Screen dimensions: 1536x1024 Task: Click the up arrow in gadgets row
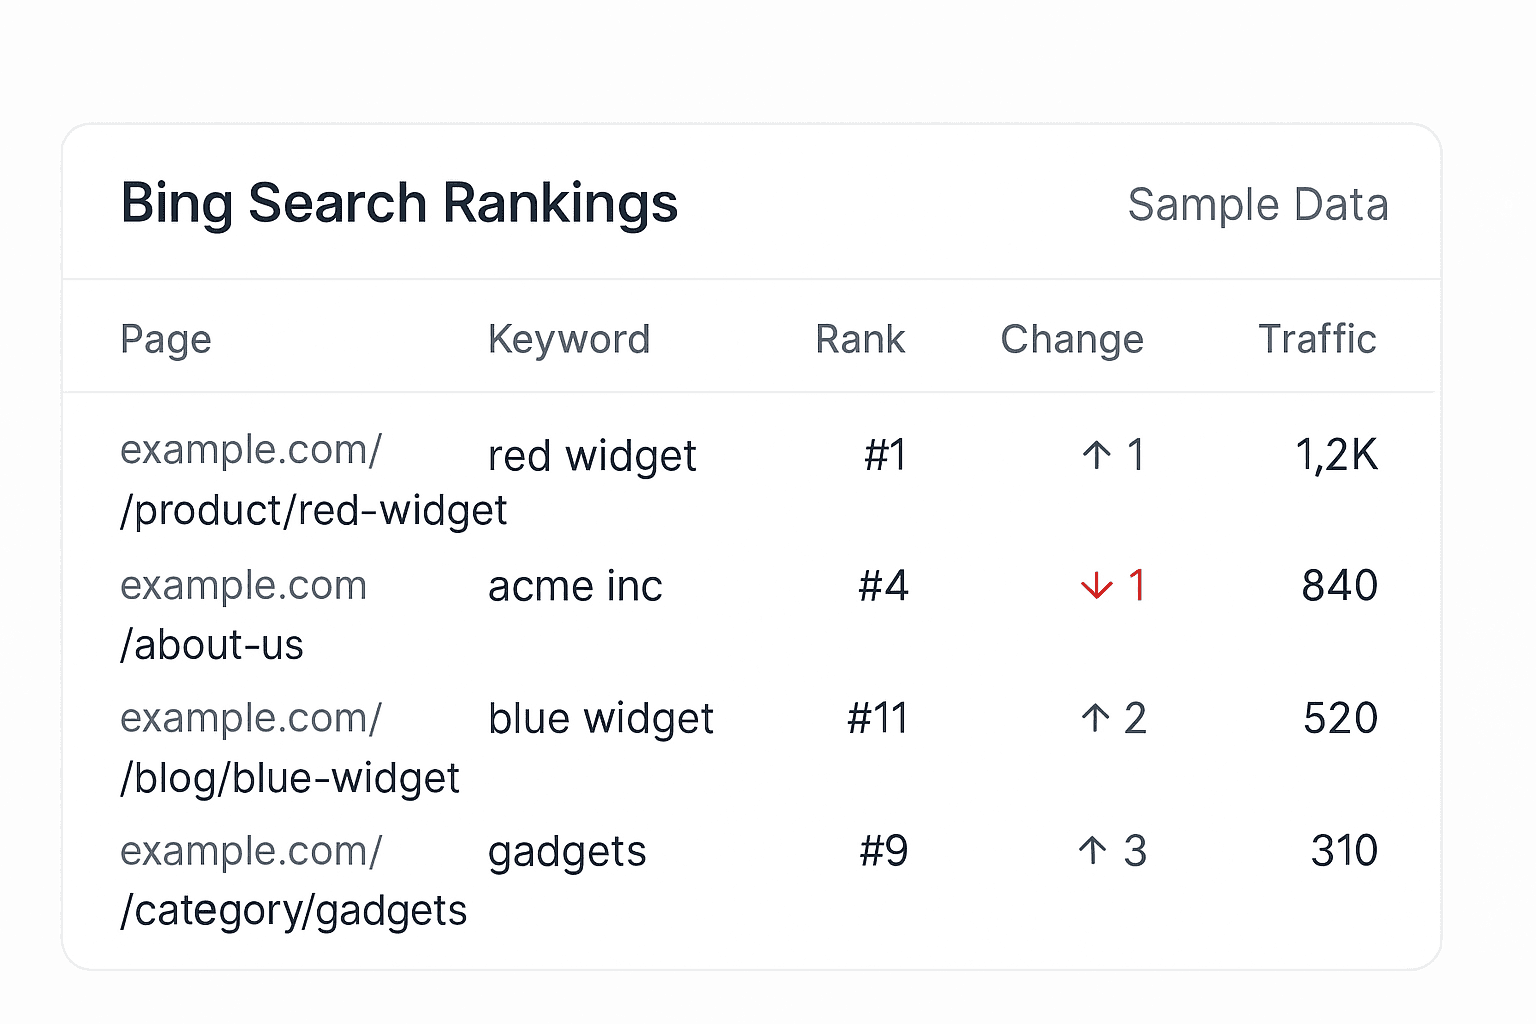(1092, 851)
